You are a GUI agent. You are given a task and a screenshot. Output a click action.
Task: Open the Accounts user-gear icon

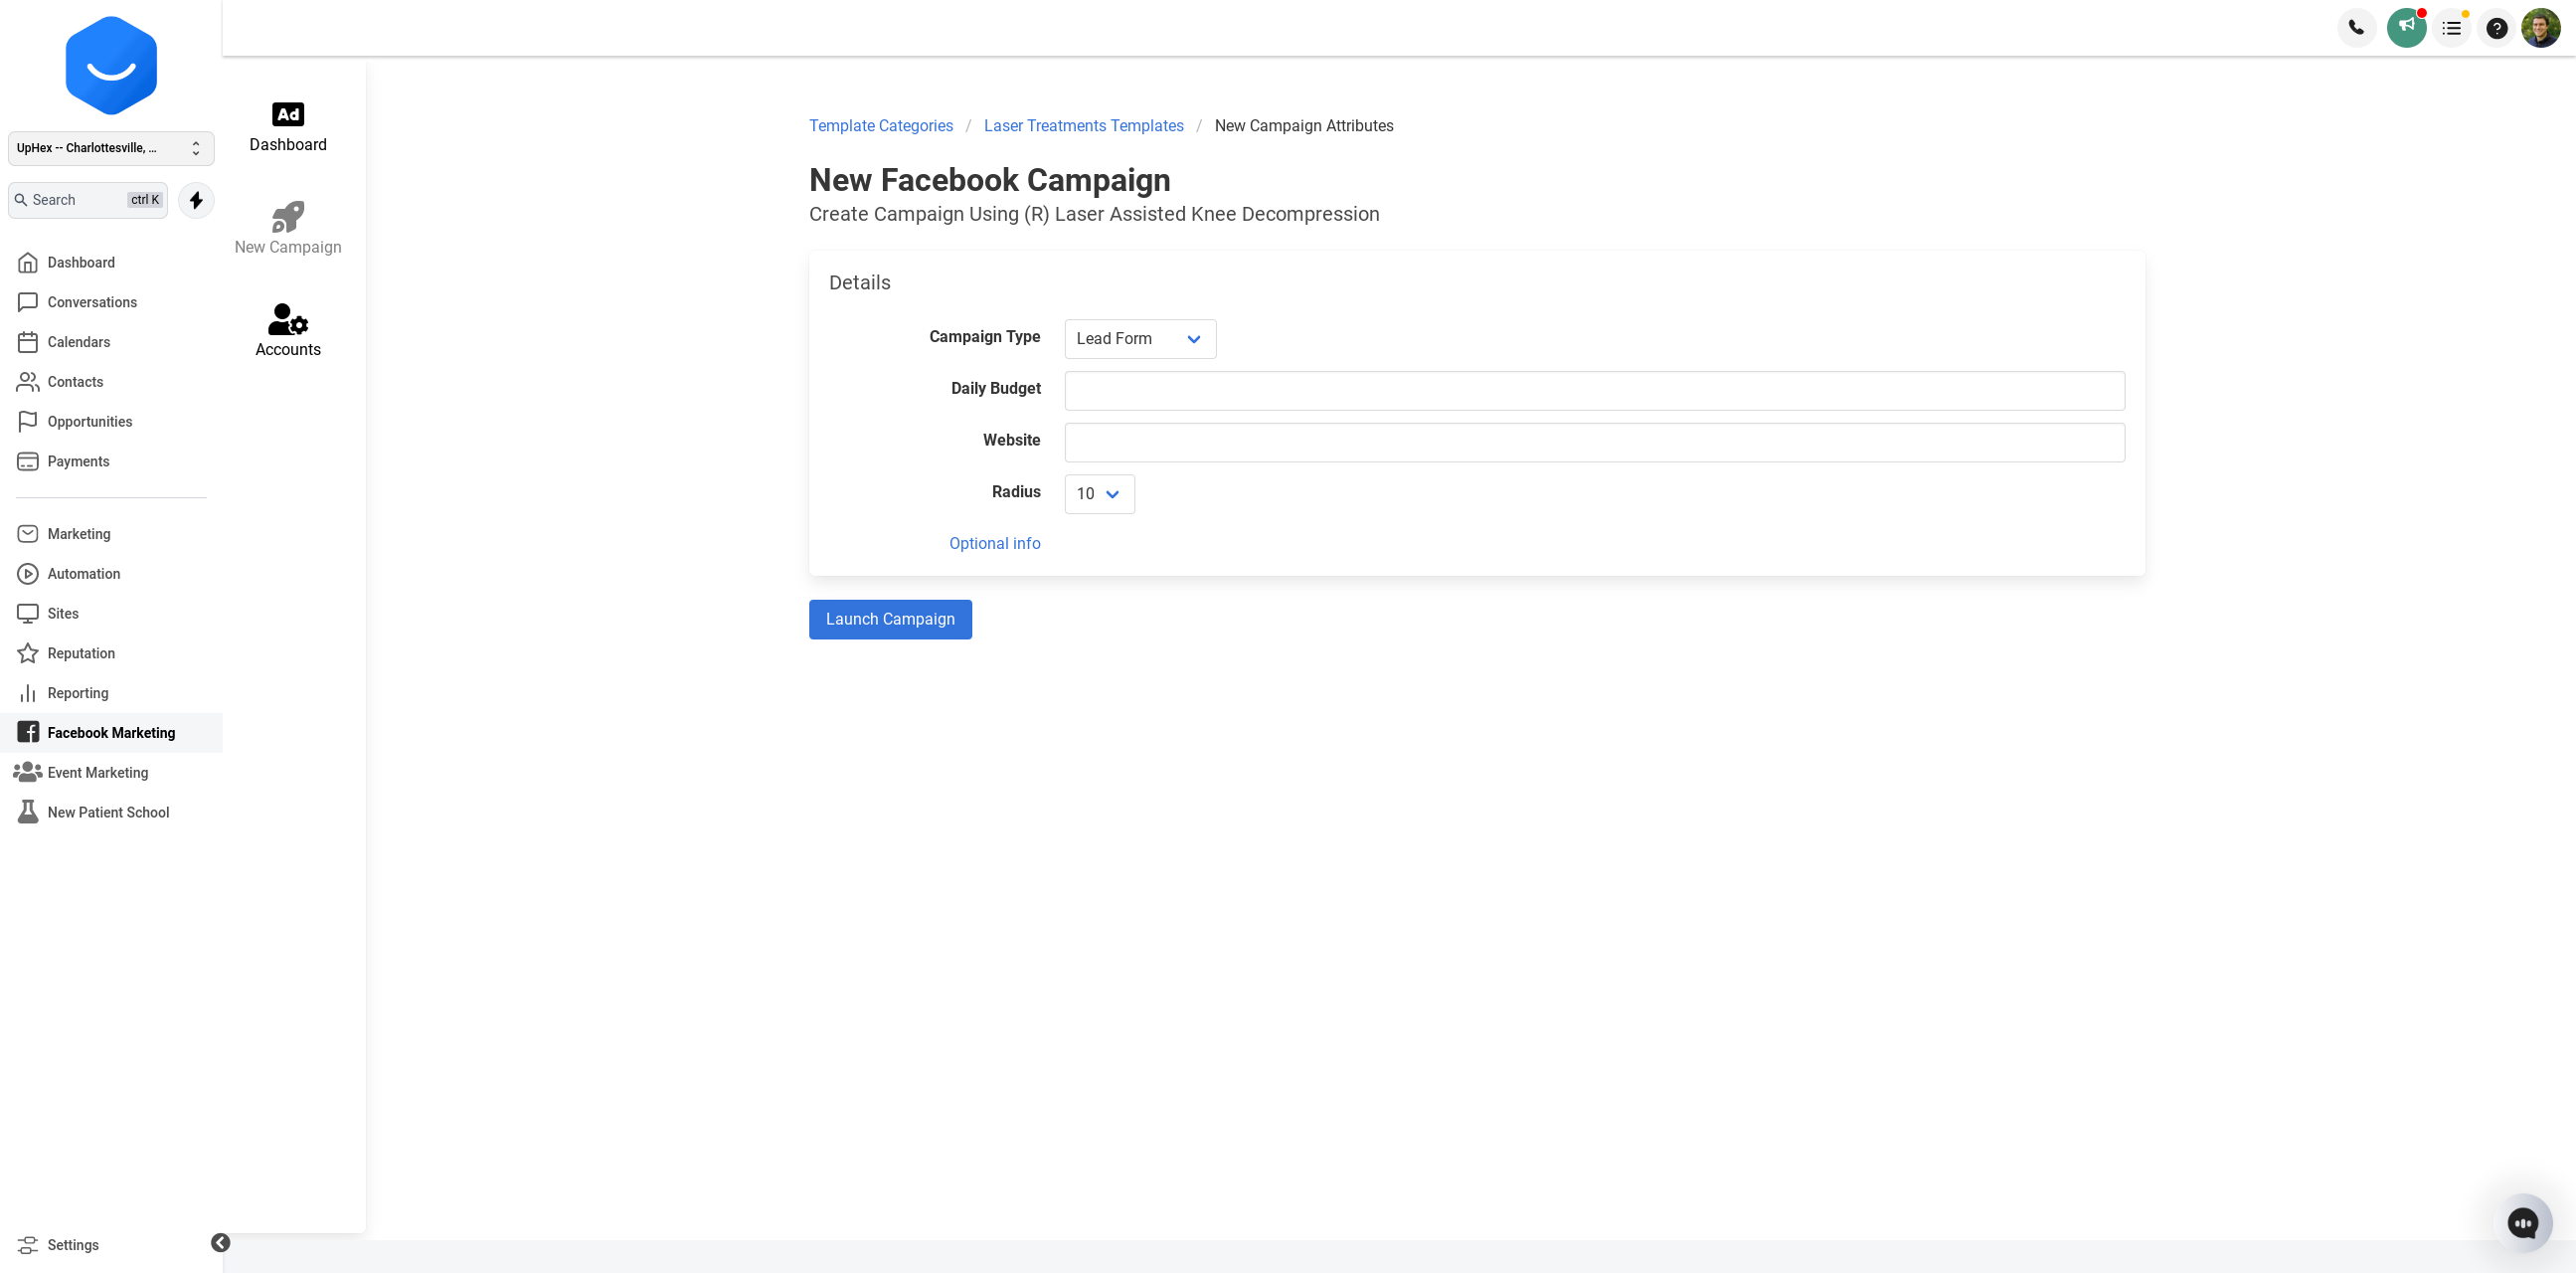pyautogui.click(x=288, y=319)
